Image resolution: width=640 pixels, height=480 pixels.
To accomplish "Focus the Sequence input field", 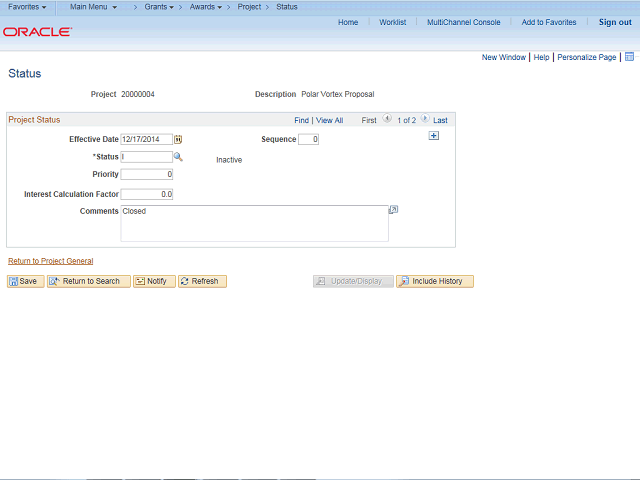I will 308,139.
